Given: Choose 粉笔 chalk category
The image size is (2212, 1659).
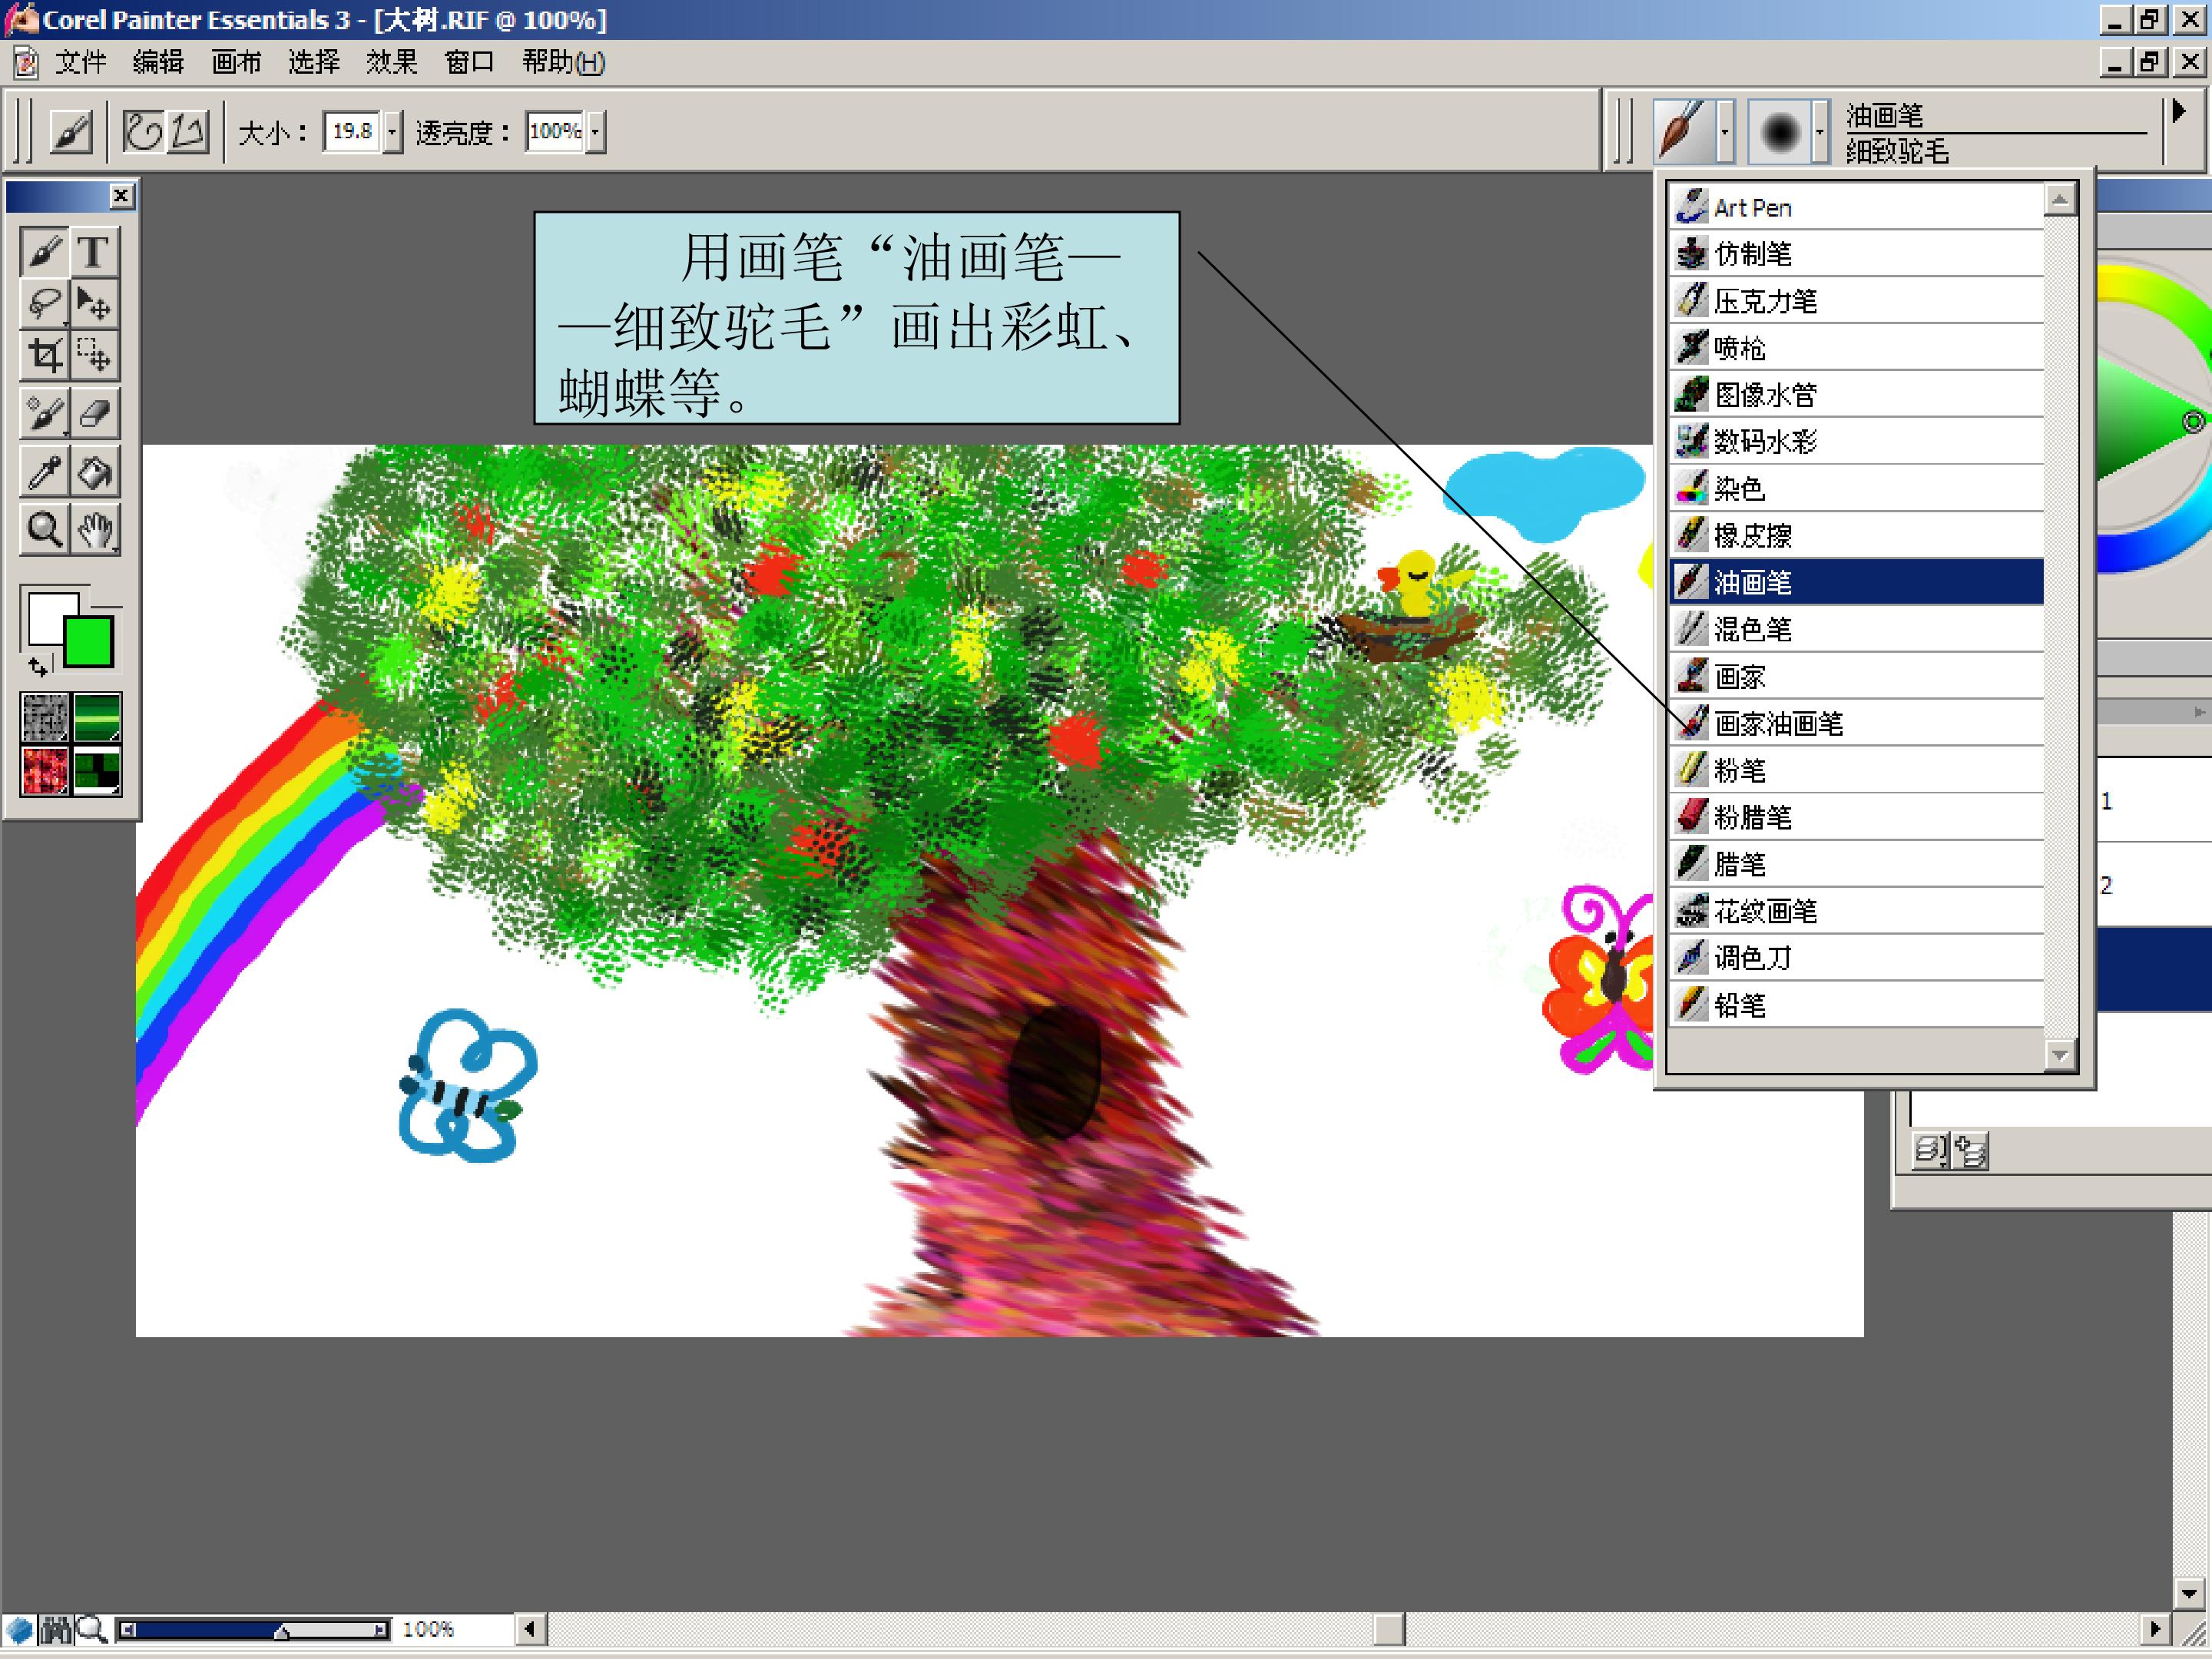Looking at the screenshot, I should click(1857, 770).
